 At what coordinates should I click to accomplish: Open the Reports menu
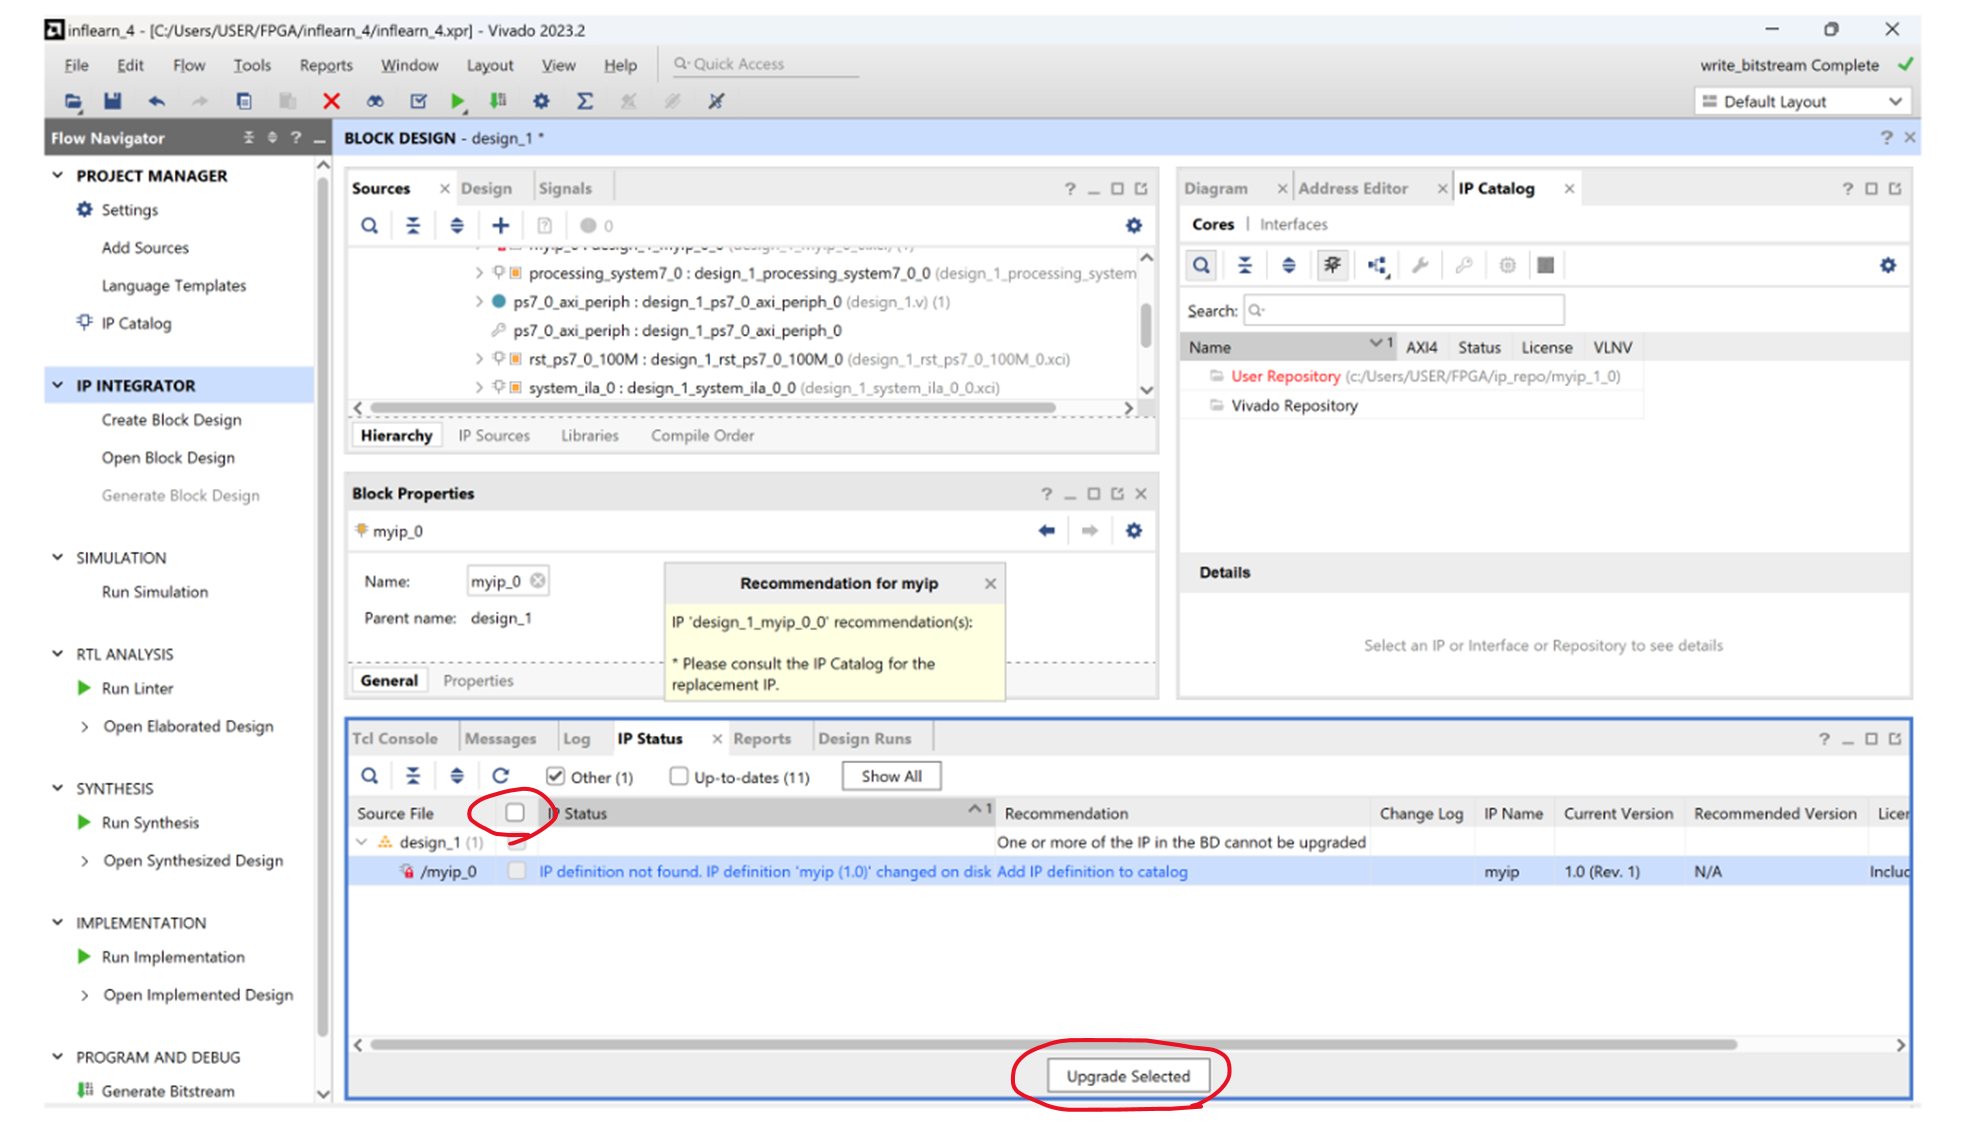click(326, 65)
